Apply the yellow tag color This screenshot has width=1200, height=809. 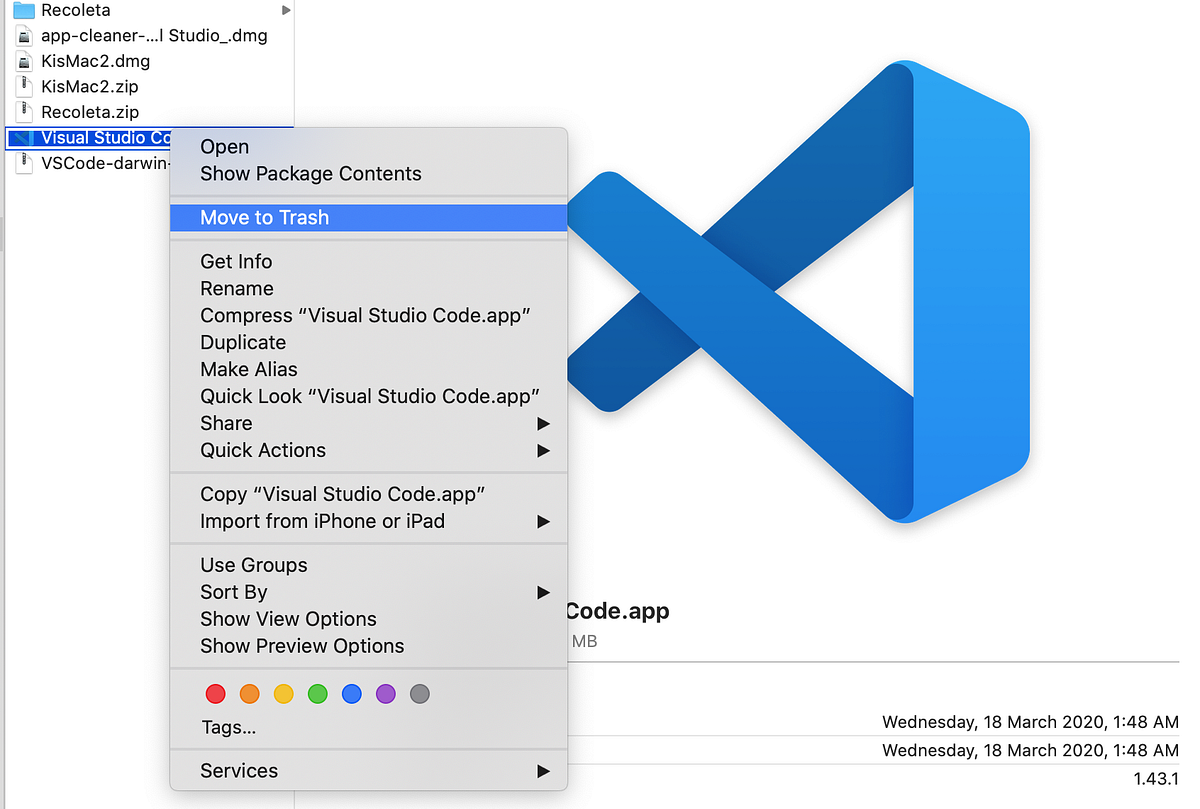click(x=284, y=694)
